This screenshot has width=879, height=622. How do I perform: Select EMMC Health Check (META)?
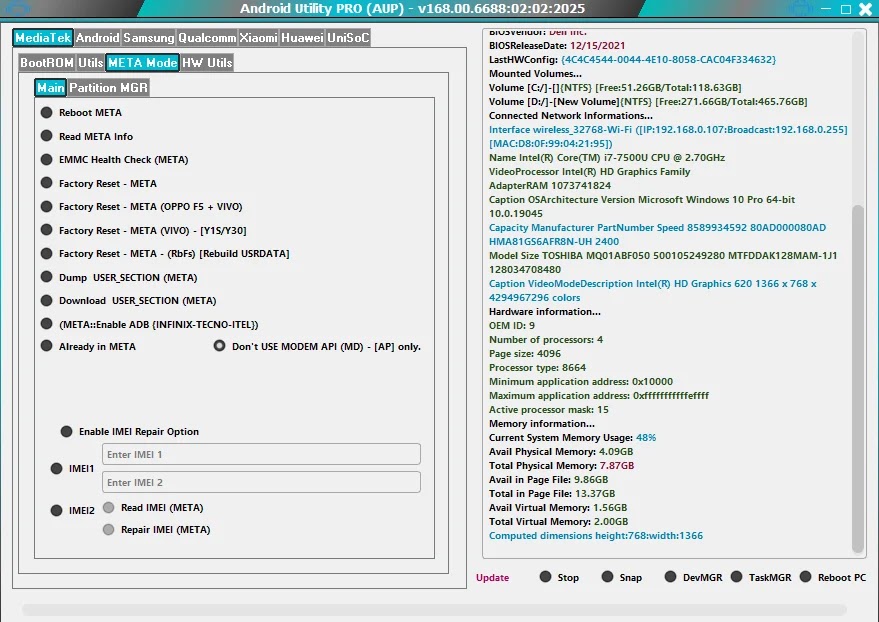114,160
